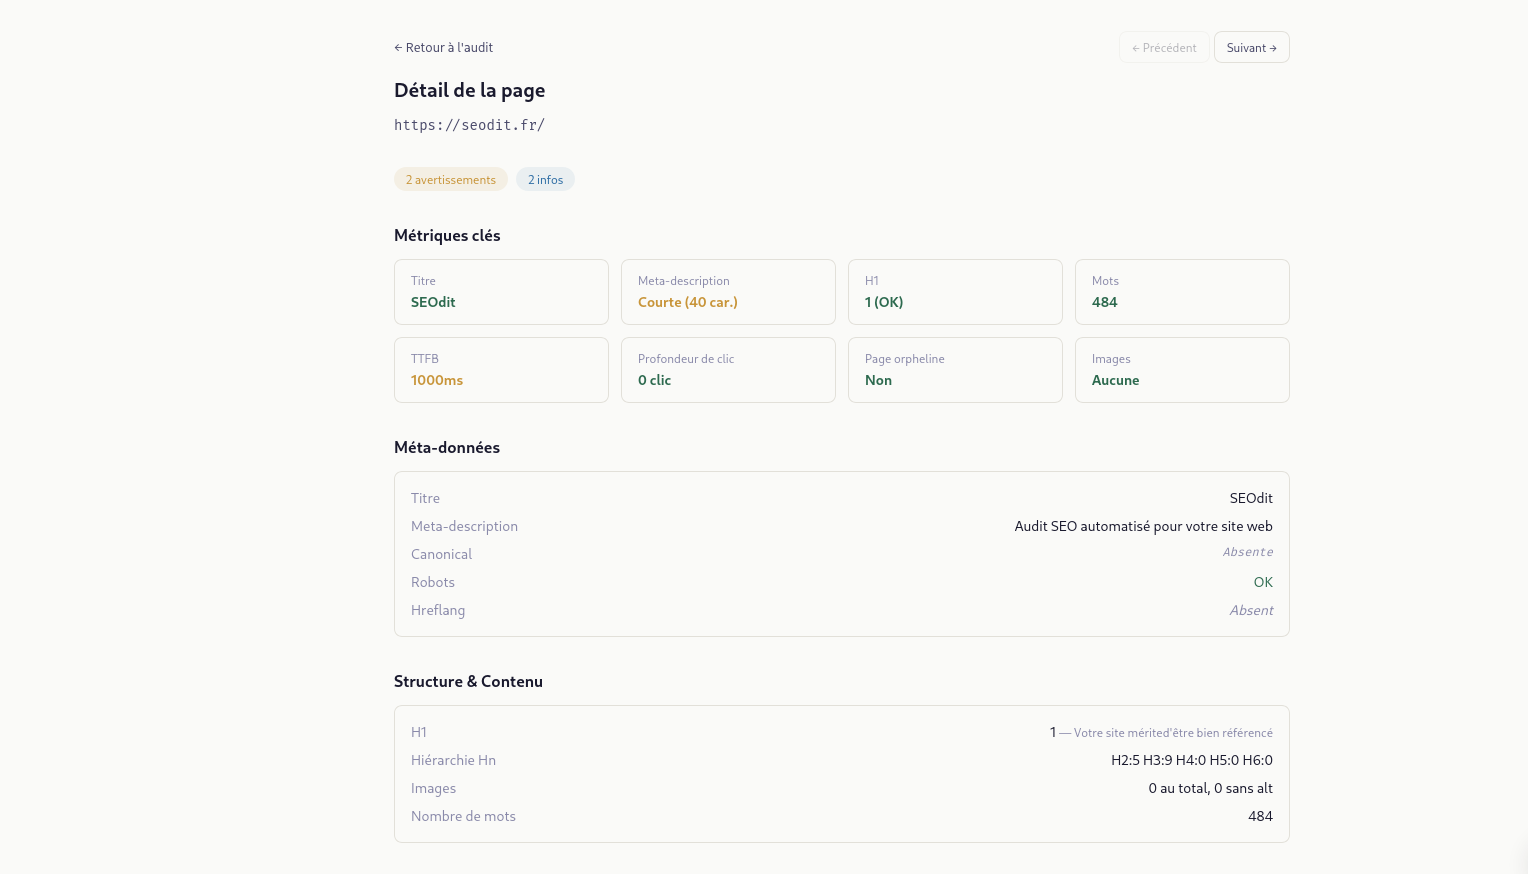
Task: Click the Profondeur de clic card
Action: click(728, 370)
